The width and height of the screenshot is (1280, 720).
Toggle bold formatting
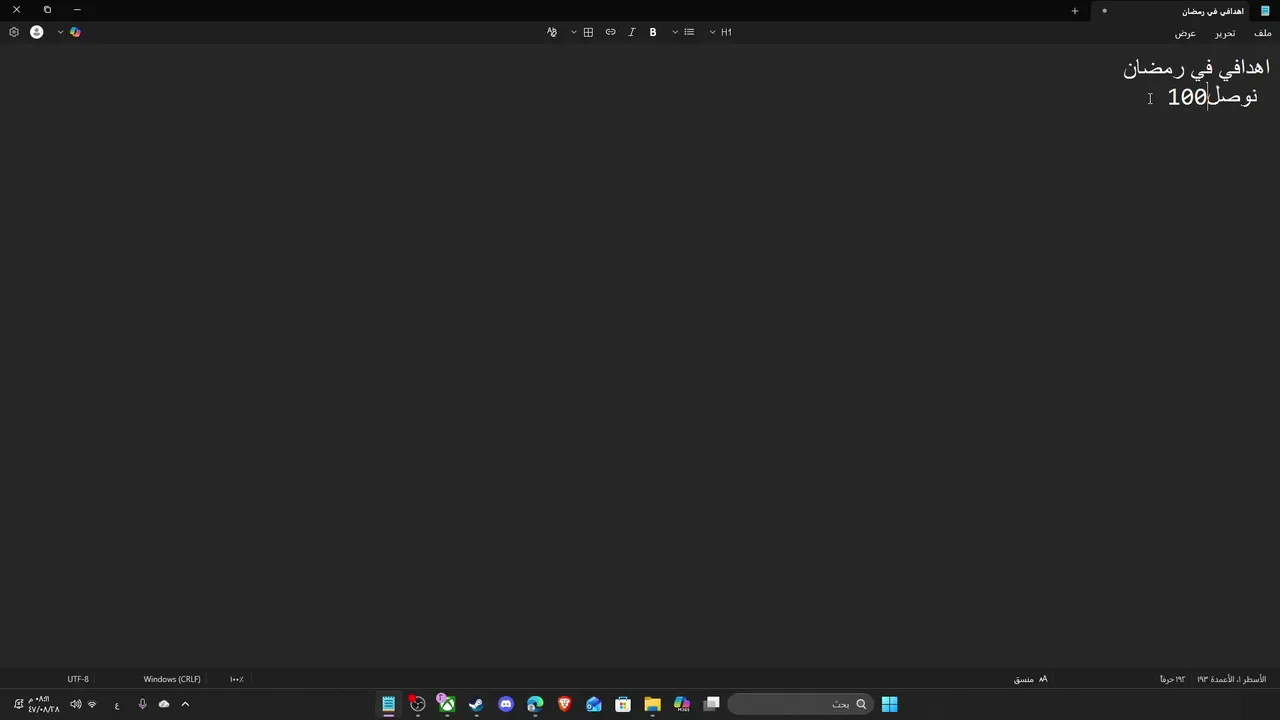[653, 32]
